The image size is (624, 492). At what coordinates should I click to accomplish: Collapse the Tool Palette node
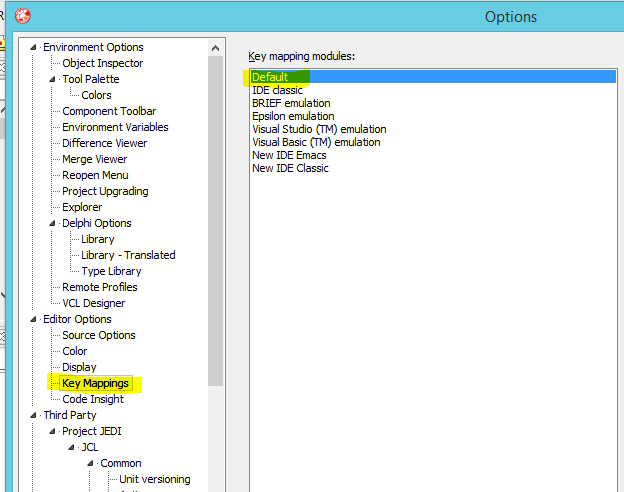(52, 79)
